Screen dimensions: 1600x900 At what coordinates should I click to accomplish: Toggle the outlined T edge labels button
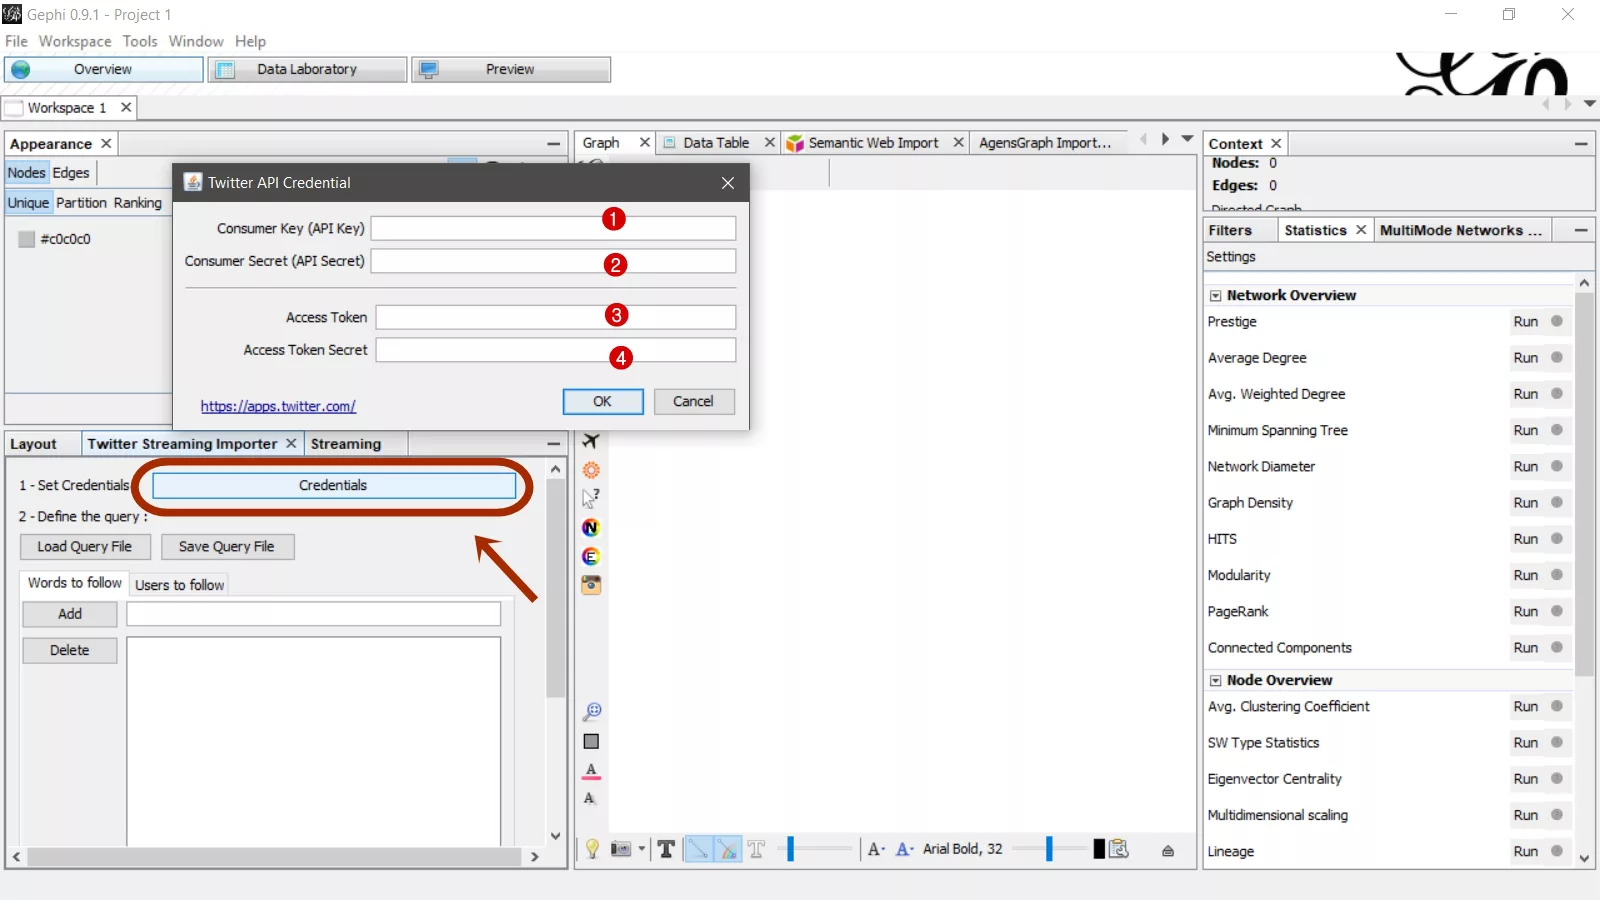point(757,849)
